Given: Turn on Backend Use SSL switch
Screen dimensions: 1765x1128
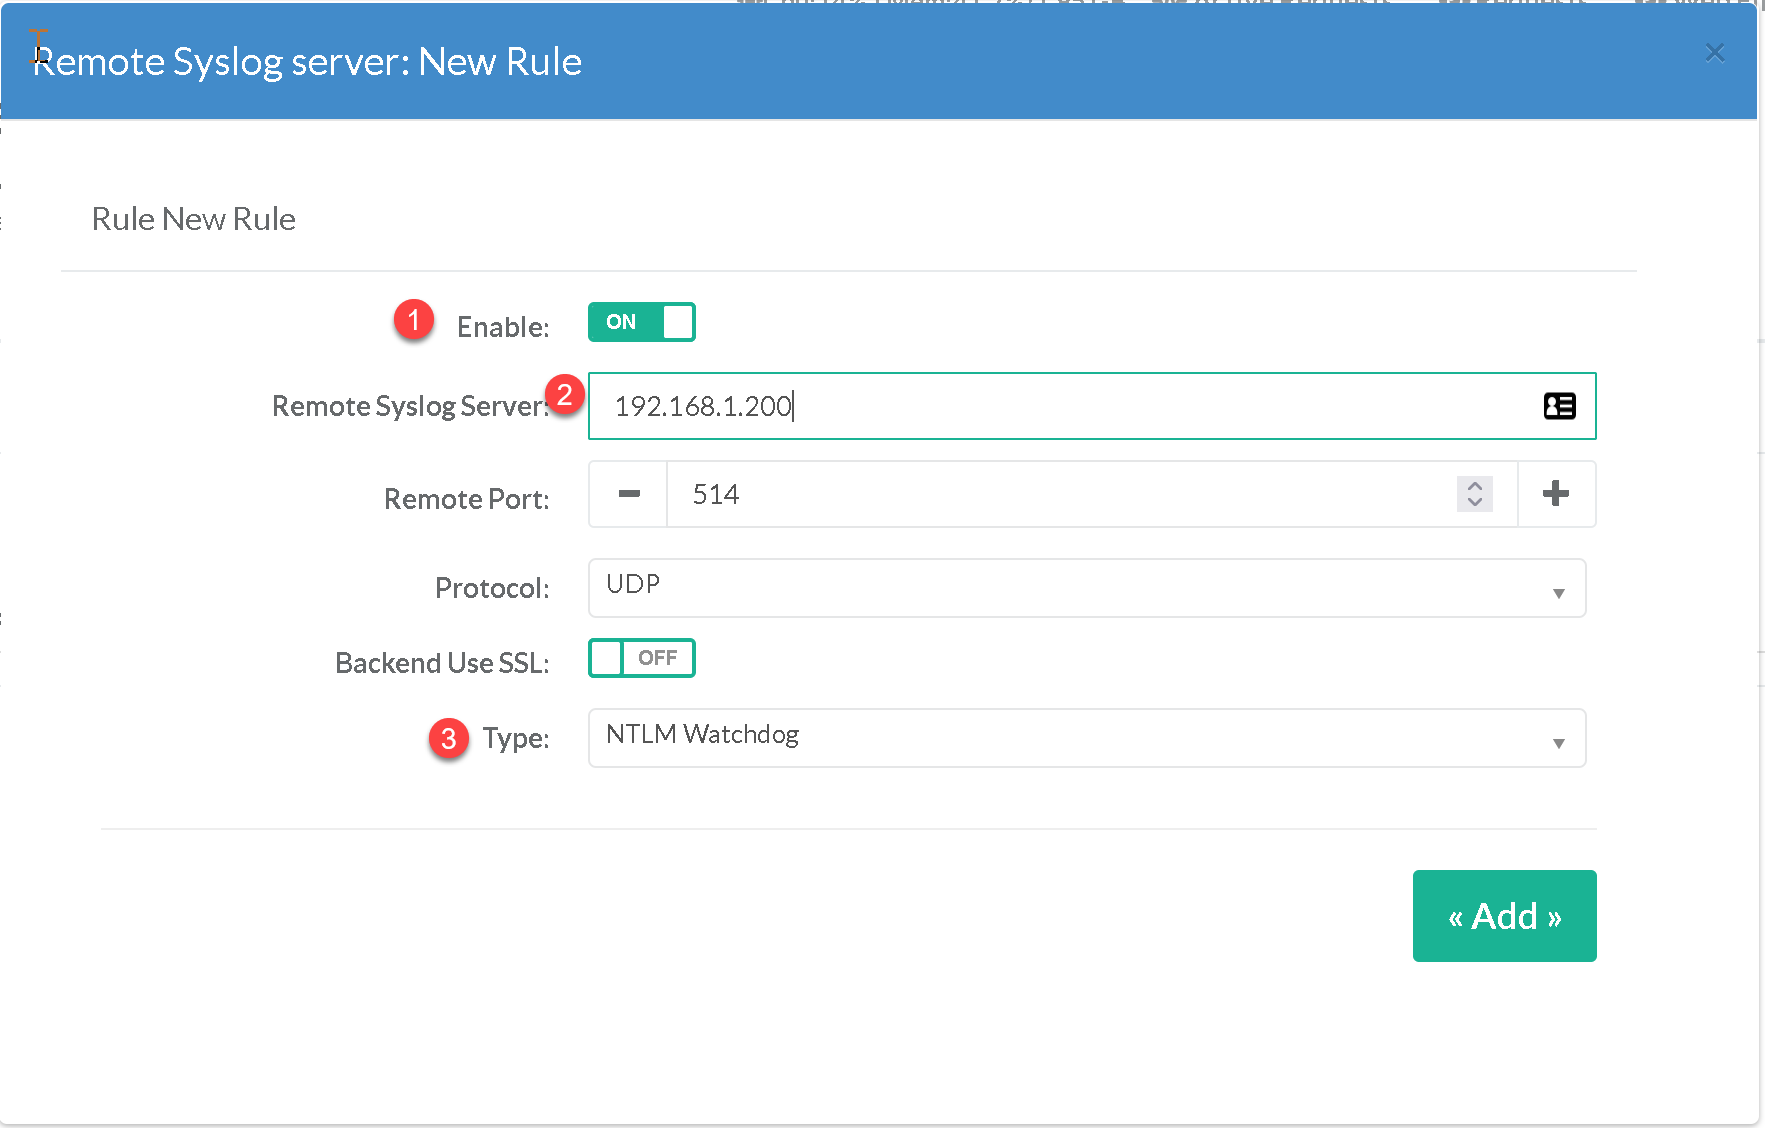Looking at the screenshot, I should (641, 658).
